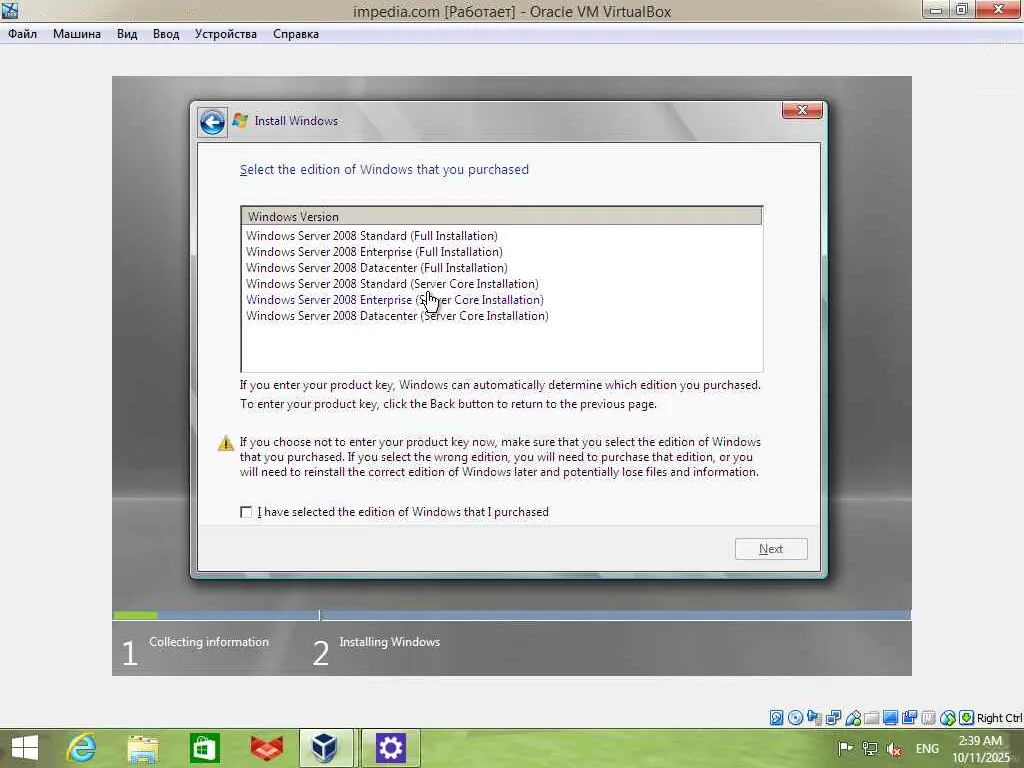This screenshot has height=768, width=1024.
Task: Open the CPU features status bar indicator
Action: pyautogui.click(x=928, y=718)
